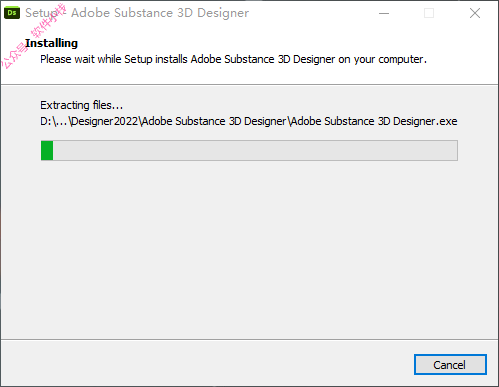
Task: Minimize the Setup window
Action: pyautogui.click(x=384, y=13)
